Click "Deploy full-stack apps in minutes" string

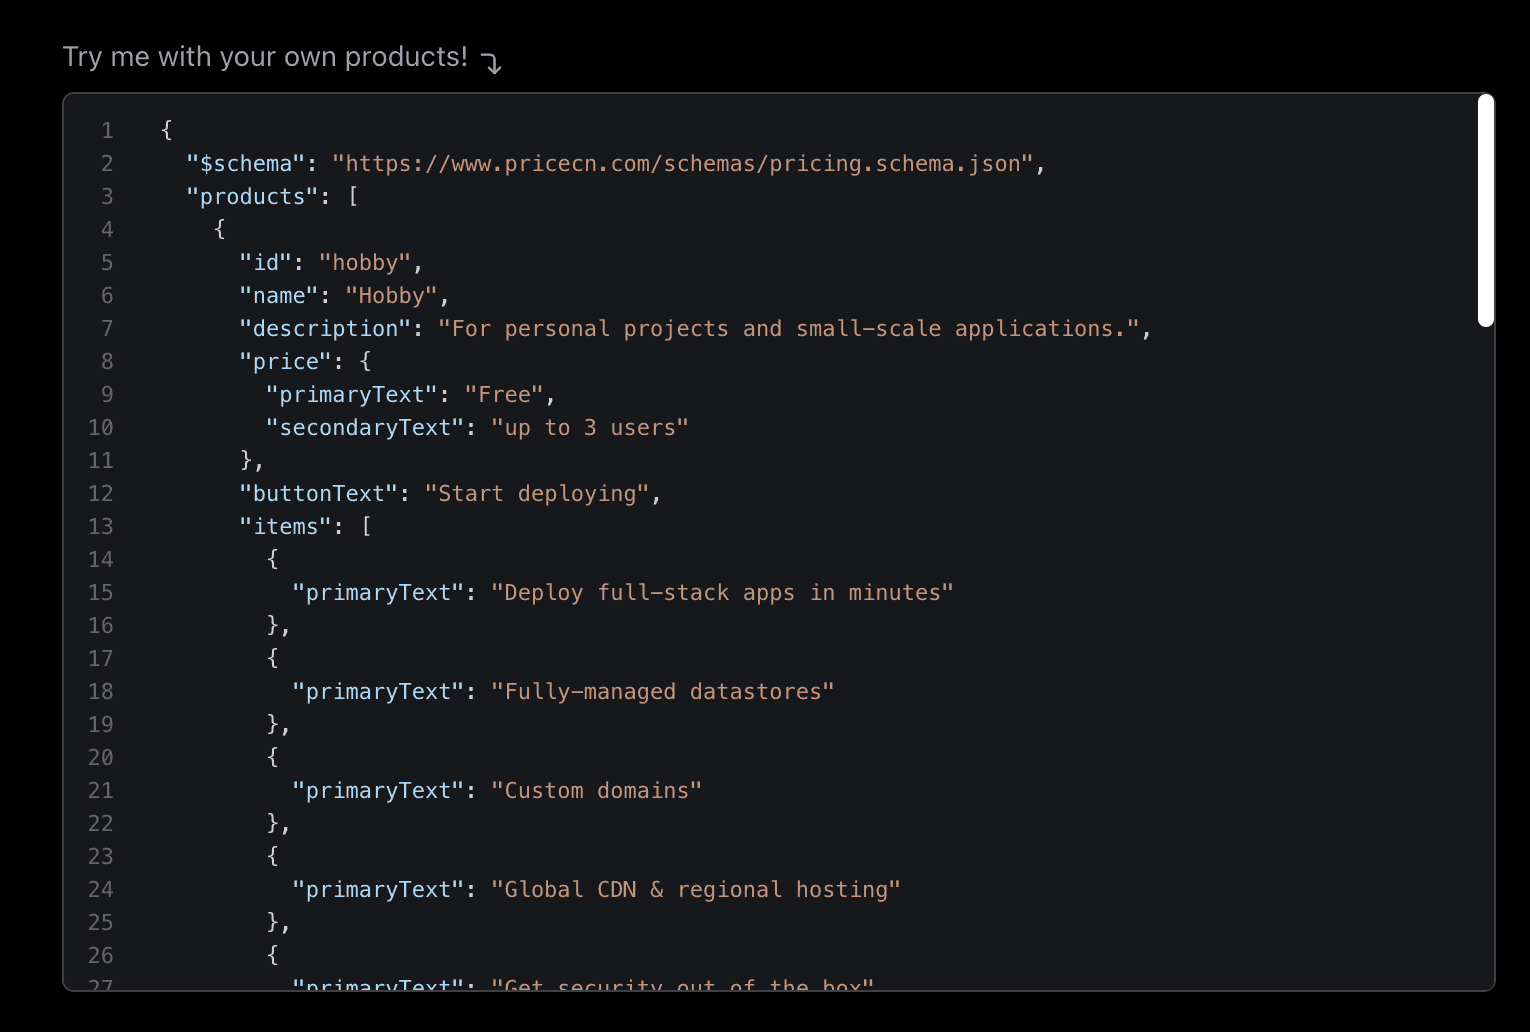721,593
